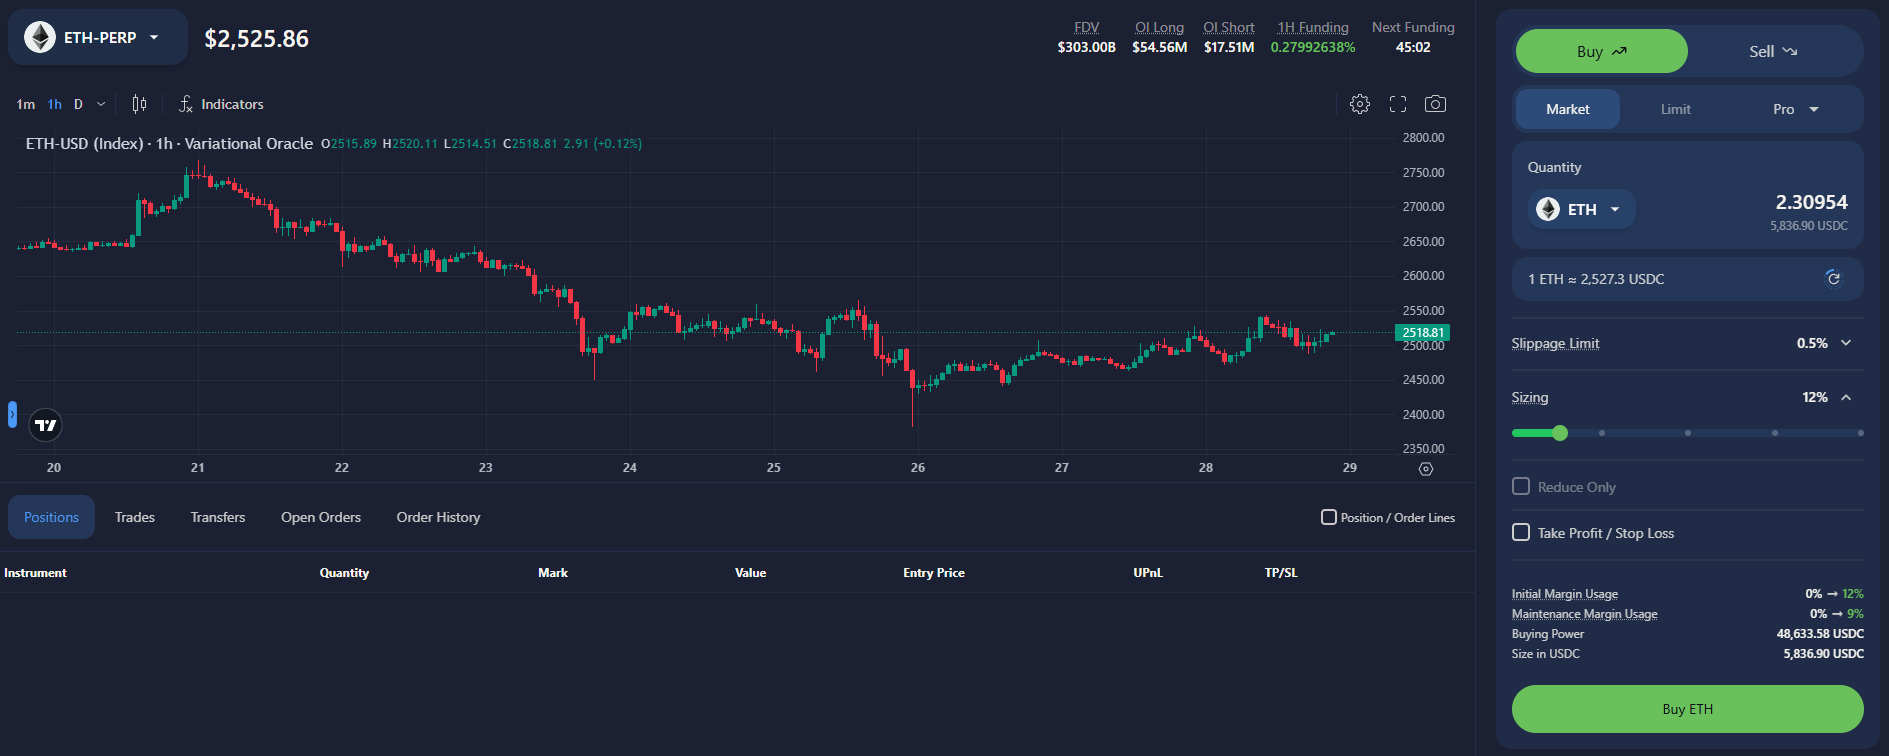
Task: Expand the left side panel arrow
Action: point(12,414)
